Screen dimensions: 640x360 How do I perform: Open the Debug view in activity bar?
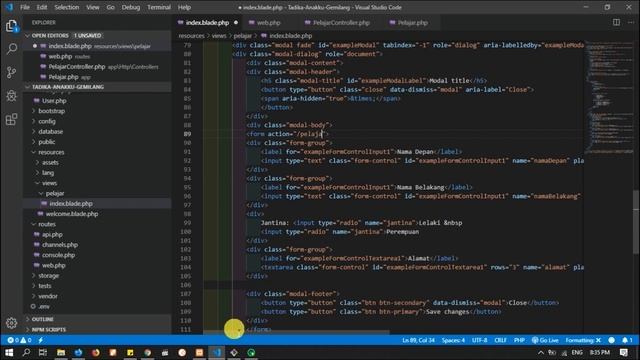(x=11, y=96)
